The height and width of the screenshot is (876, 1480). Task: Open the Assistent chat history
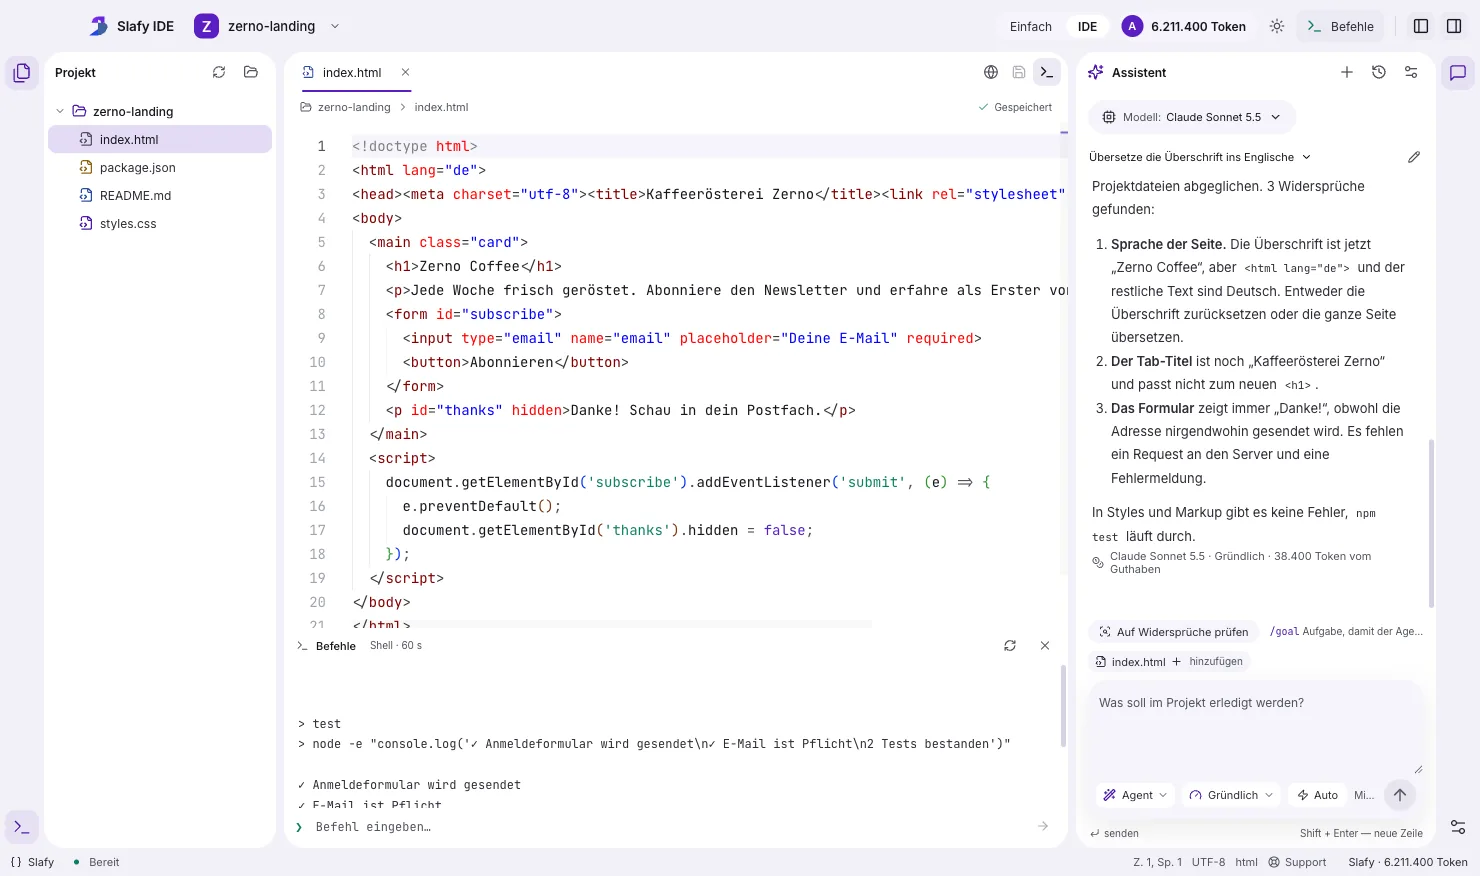pyautogui.click(x=1379, y=72)
